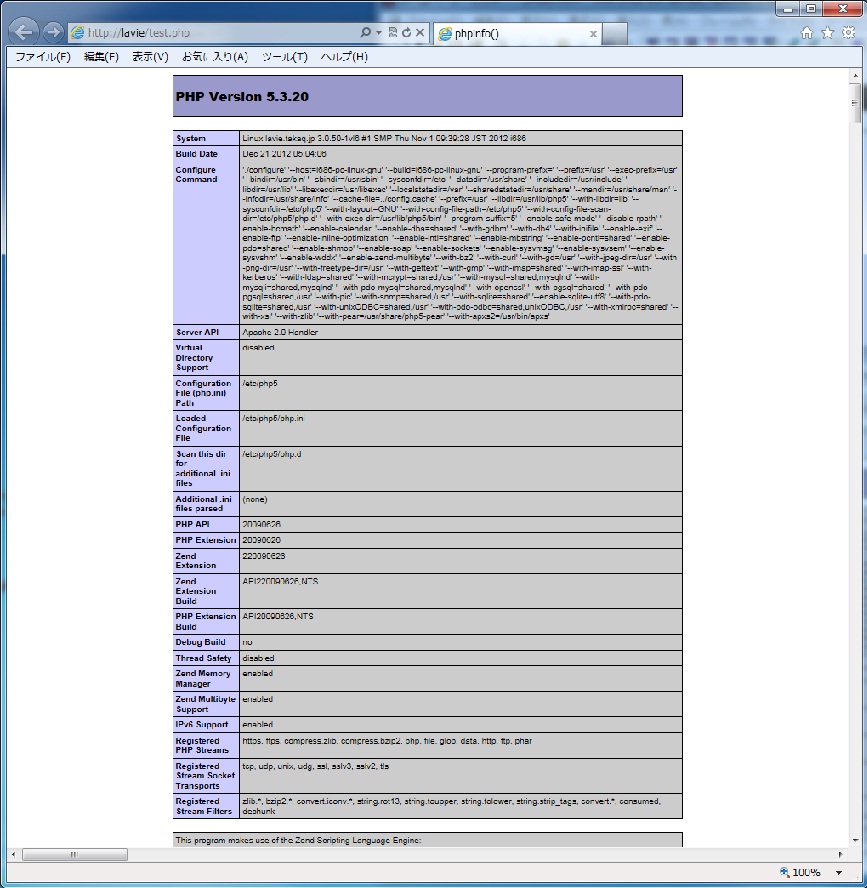Click the Registered Stream Filters label
This screenshot has width=867, height=888.
point(203,806)
